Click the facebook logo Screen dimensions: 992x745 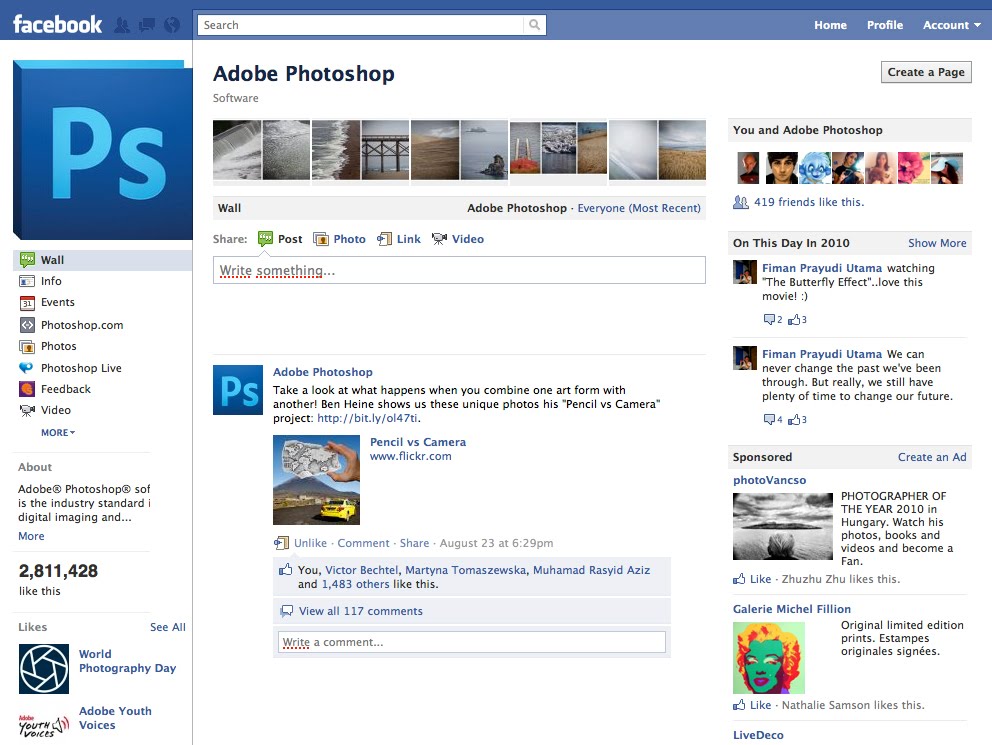coord(57,25)
